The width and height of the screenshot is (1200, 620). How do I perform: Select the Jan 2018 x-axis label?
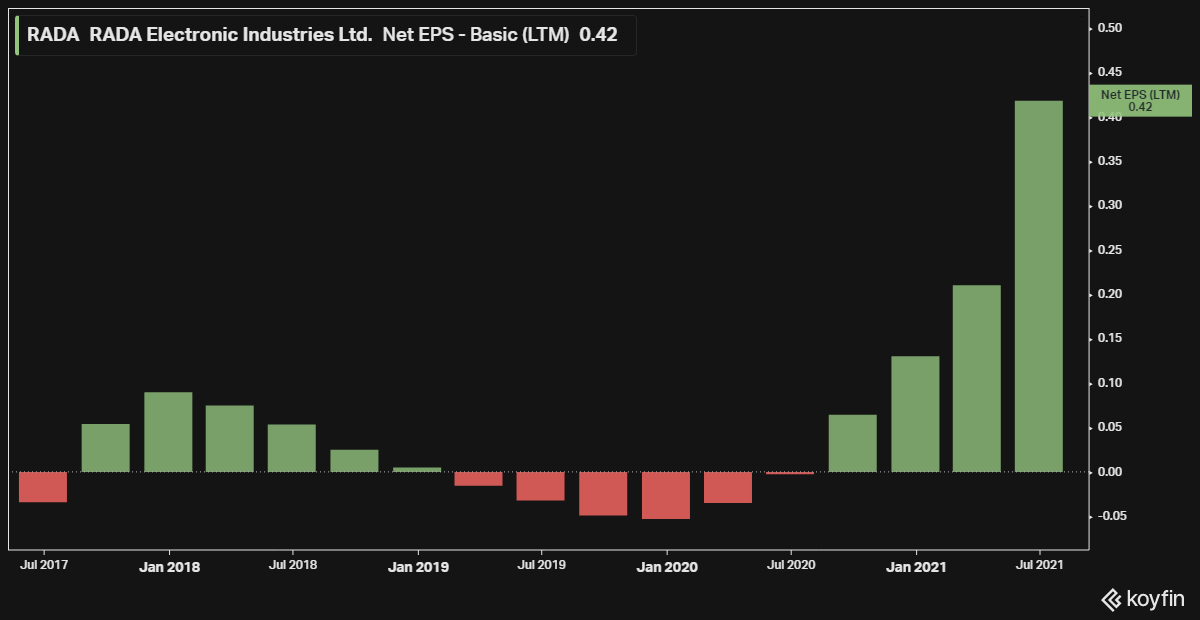(x=168, y=567)
